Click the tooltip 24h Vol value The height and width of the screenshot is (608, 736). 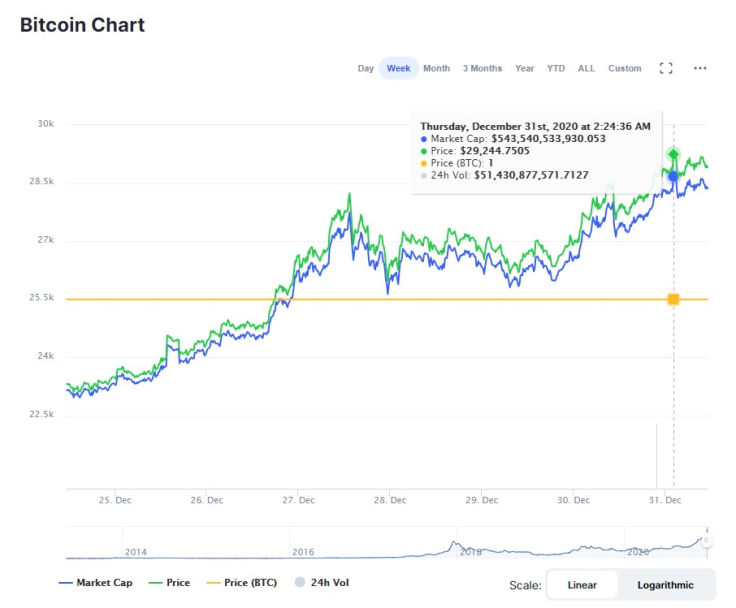point(531,175)
